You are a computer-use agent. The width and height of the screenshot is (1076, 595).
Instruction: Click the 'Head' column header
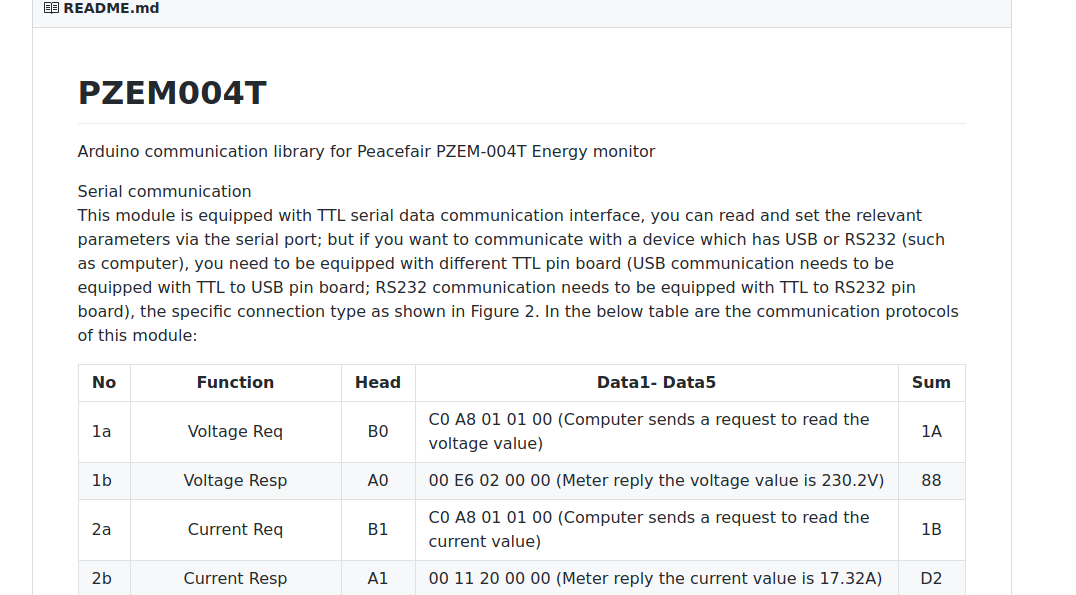pos(378,383)
